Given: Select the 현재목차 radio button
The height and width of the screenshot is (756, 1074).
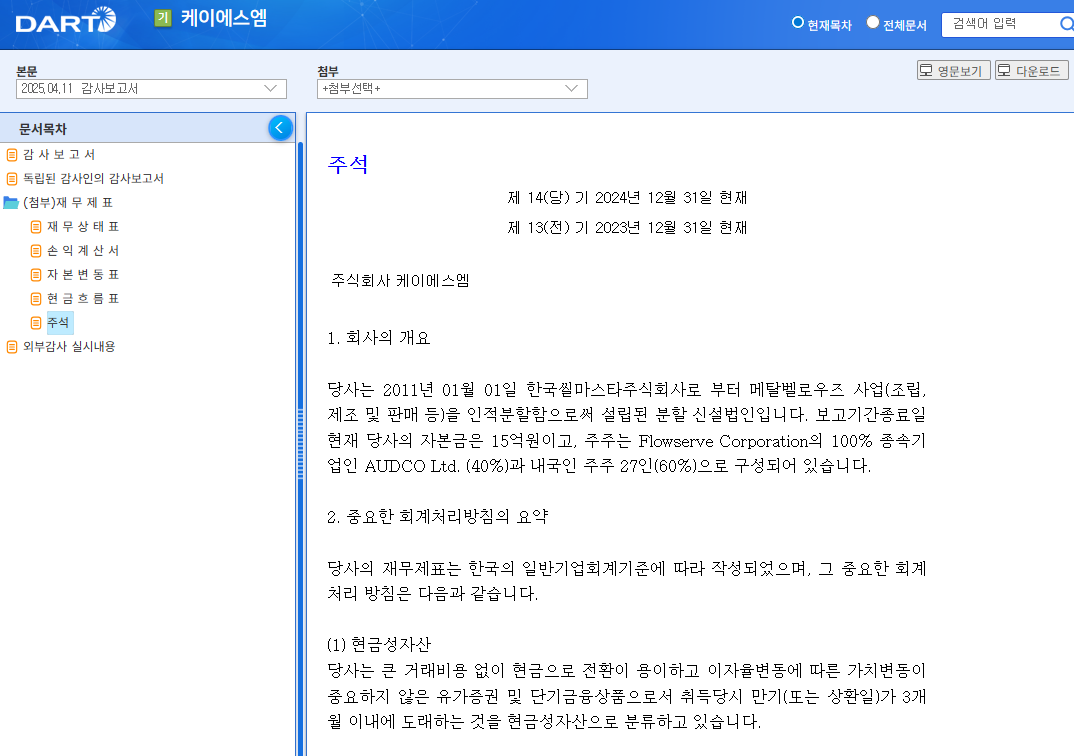Looking at the screenshot, I should pos(799,24).
